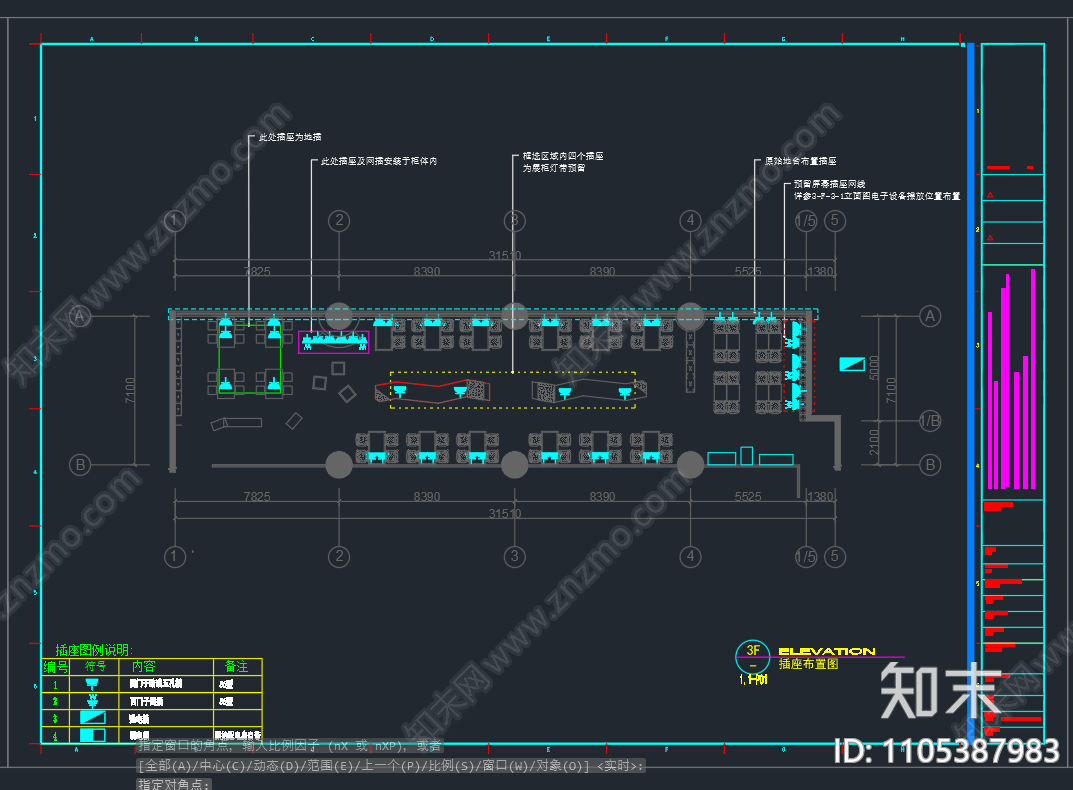Choose the 范围(E) command option

point(331,765)
